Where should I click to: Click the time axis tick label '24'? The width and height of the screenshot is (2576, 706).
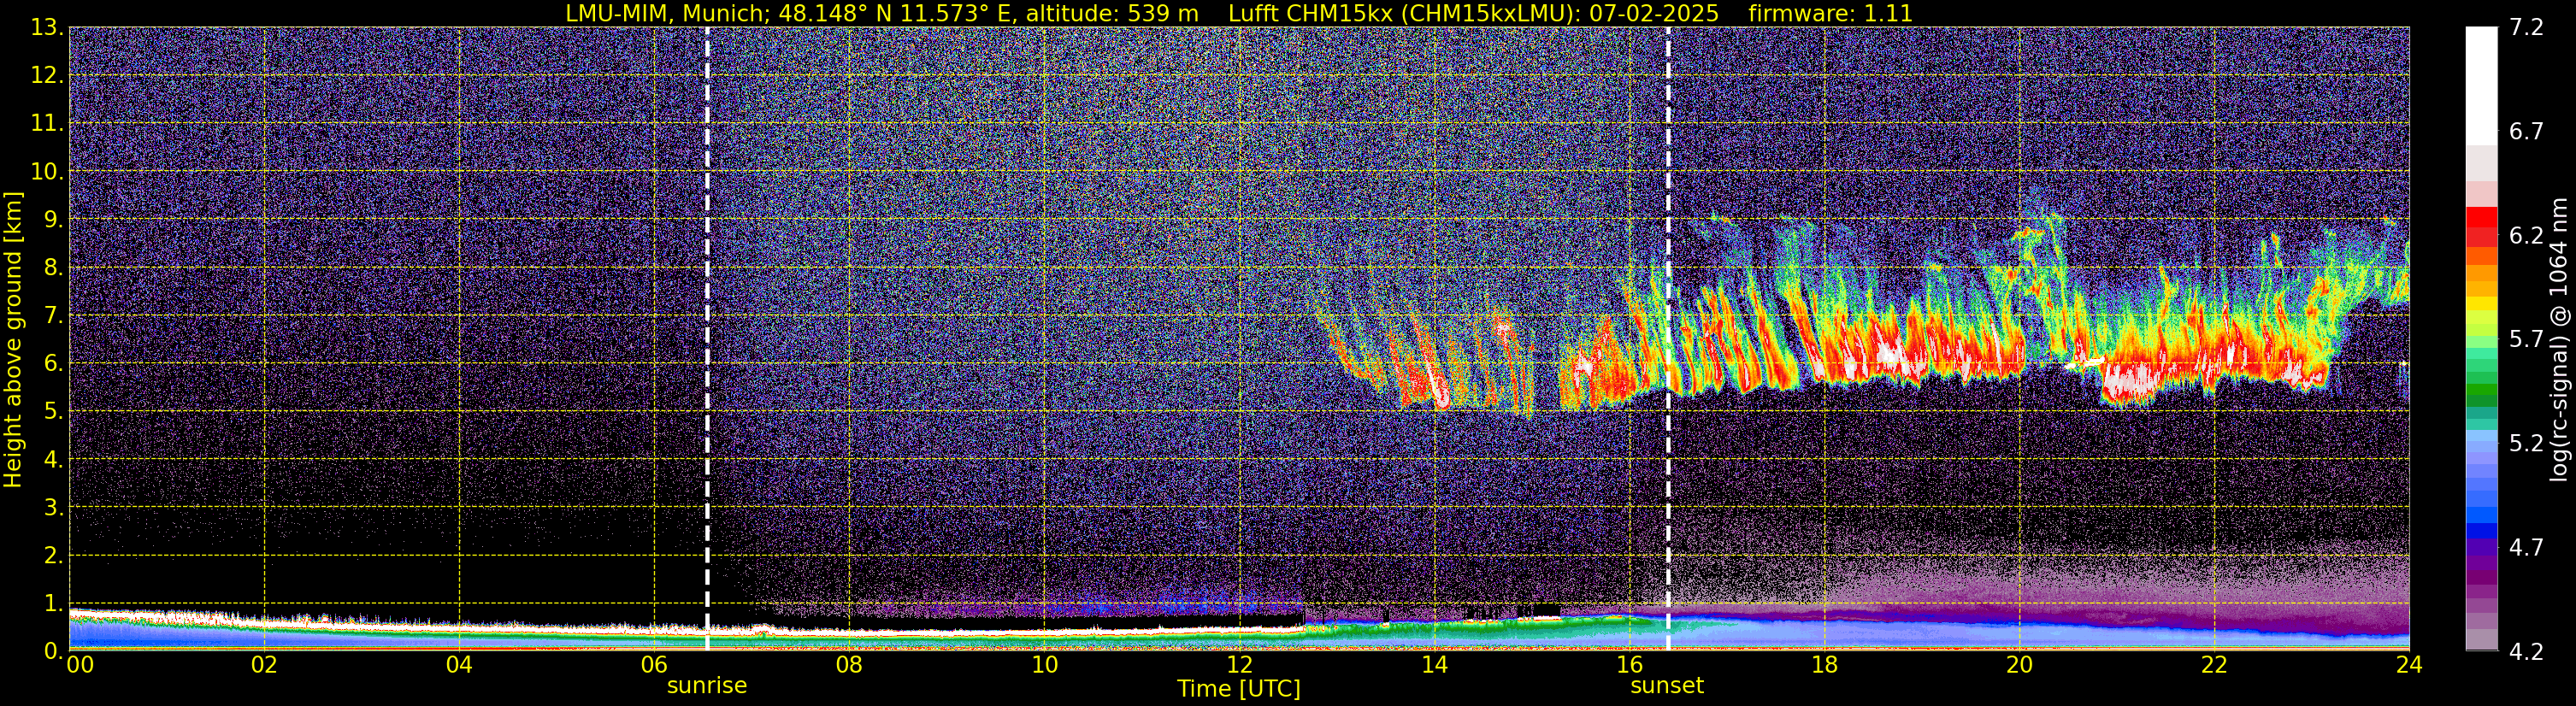[x=2409, y=665]
